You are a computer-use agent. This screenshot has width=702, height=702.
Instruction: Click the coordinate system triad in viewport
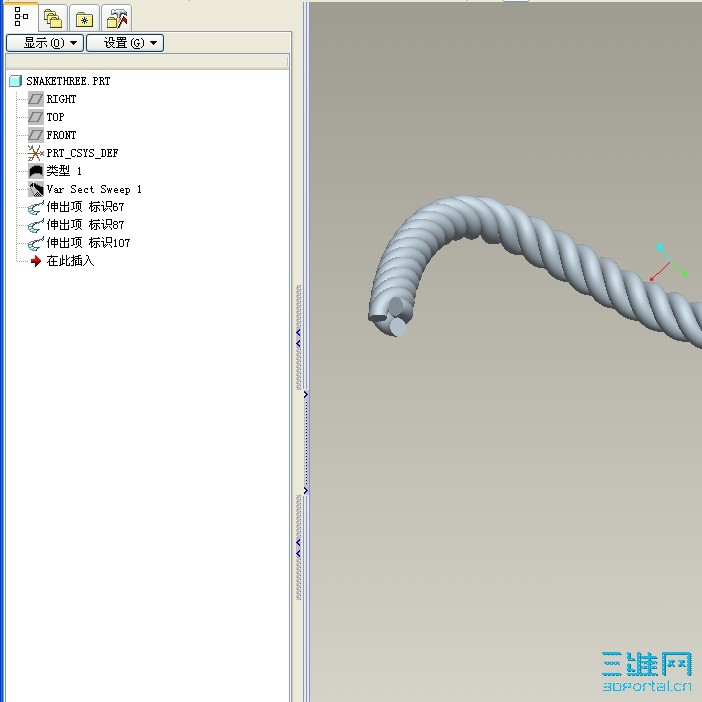pos(669,263)
